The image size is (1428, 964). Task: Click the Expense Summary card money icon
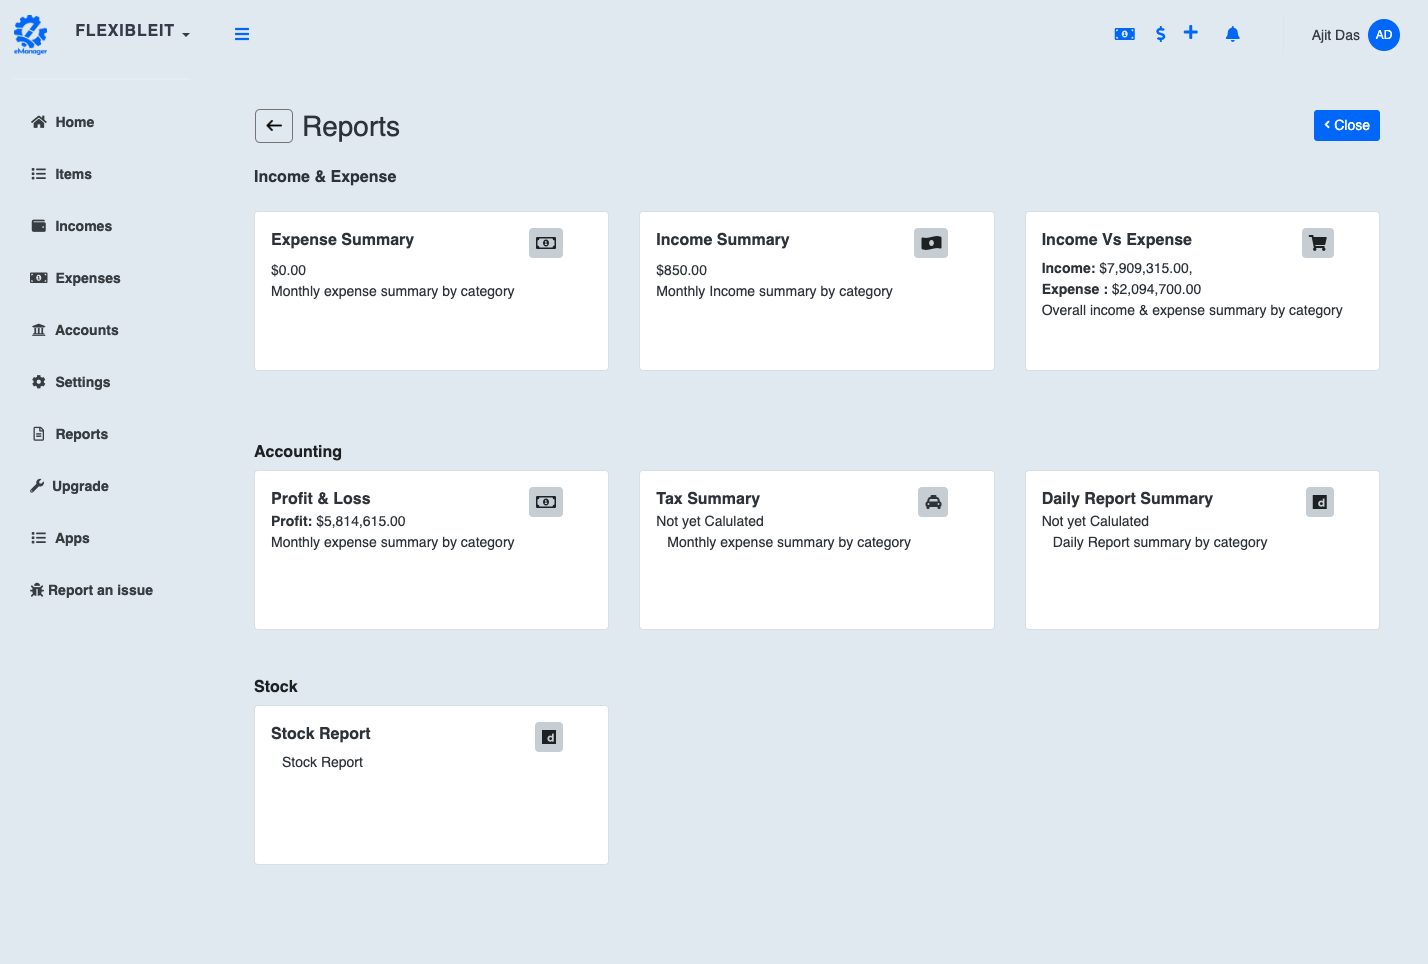pos(545,243)
